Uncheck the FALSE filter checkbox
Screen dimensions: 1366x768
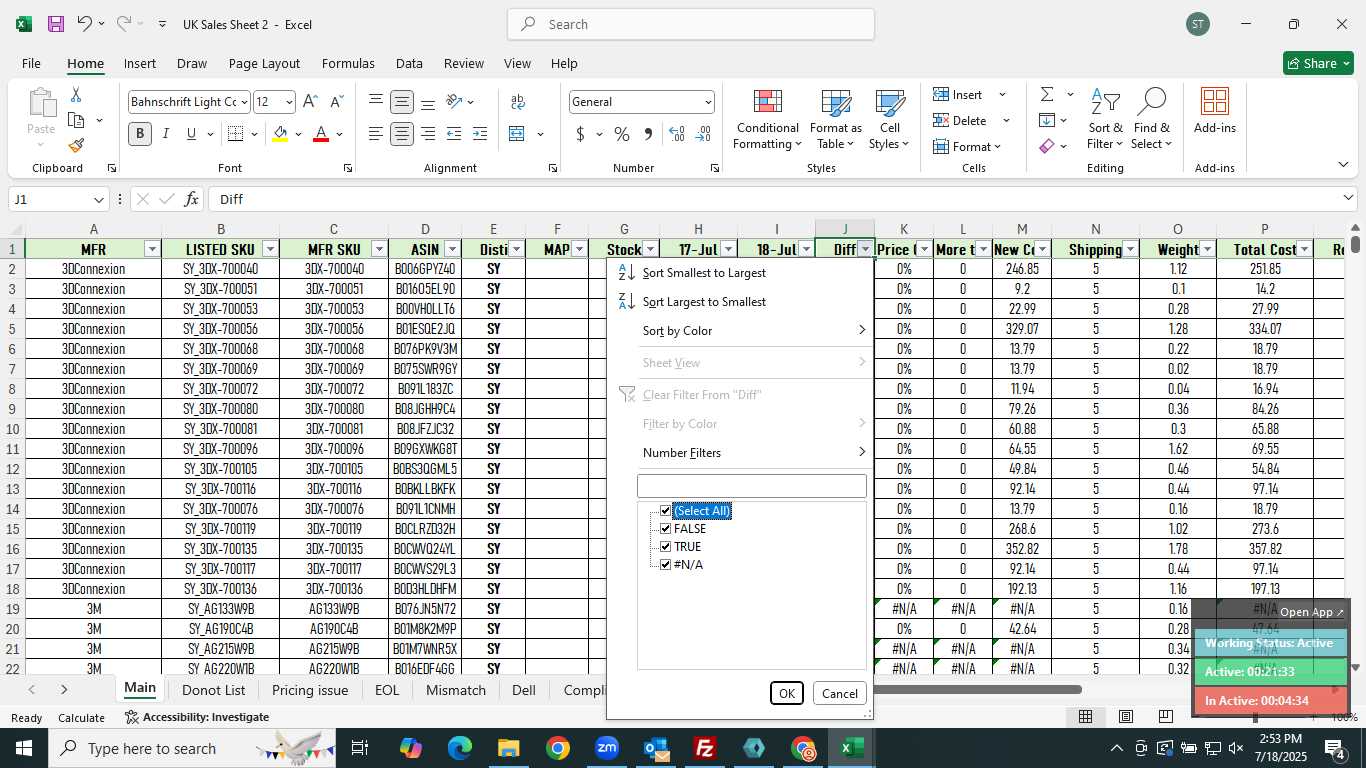tap(666, 529)
